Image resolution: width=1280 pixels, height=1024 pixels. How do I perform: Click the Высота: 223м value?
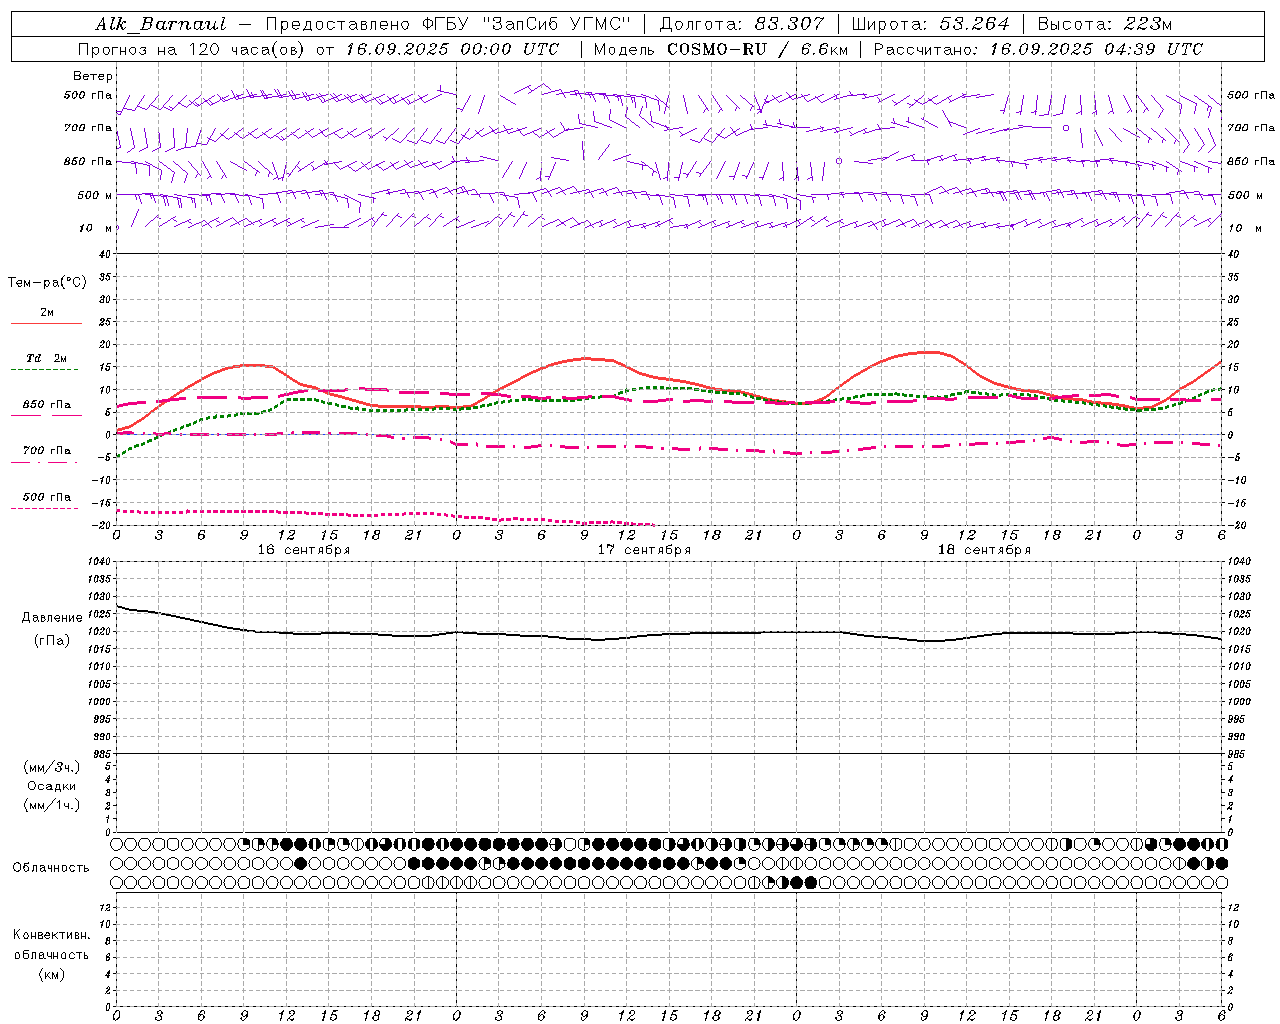pos(1105,24)
